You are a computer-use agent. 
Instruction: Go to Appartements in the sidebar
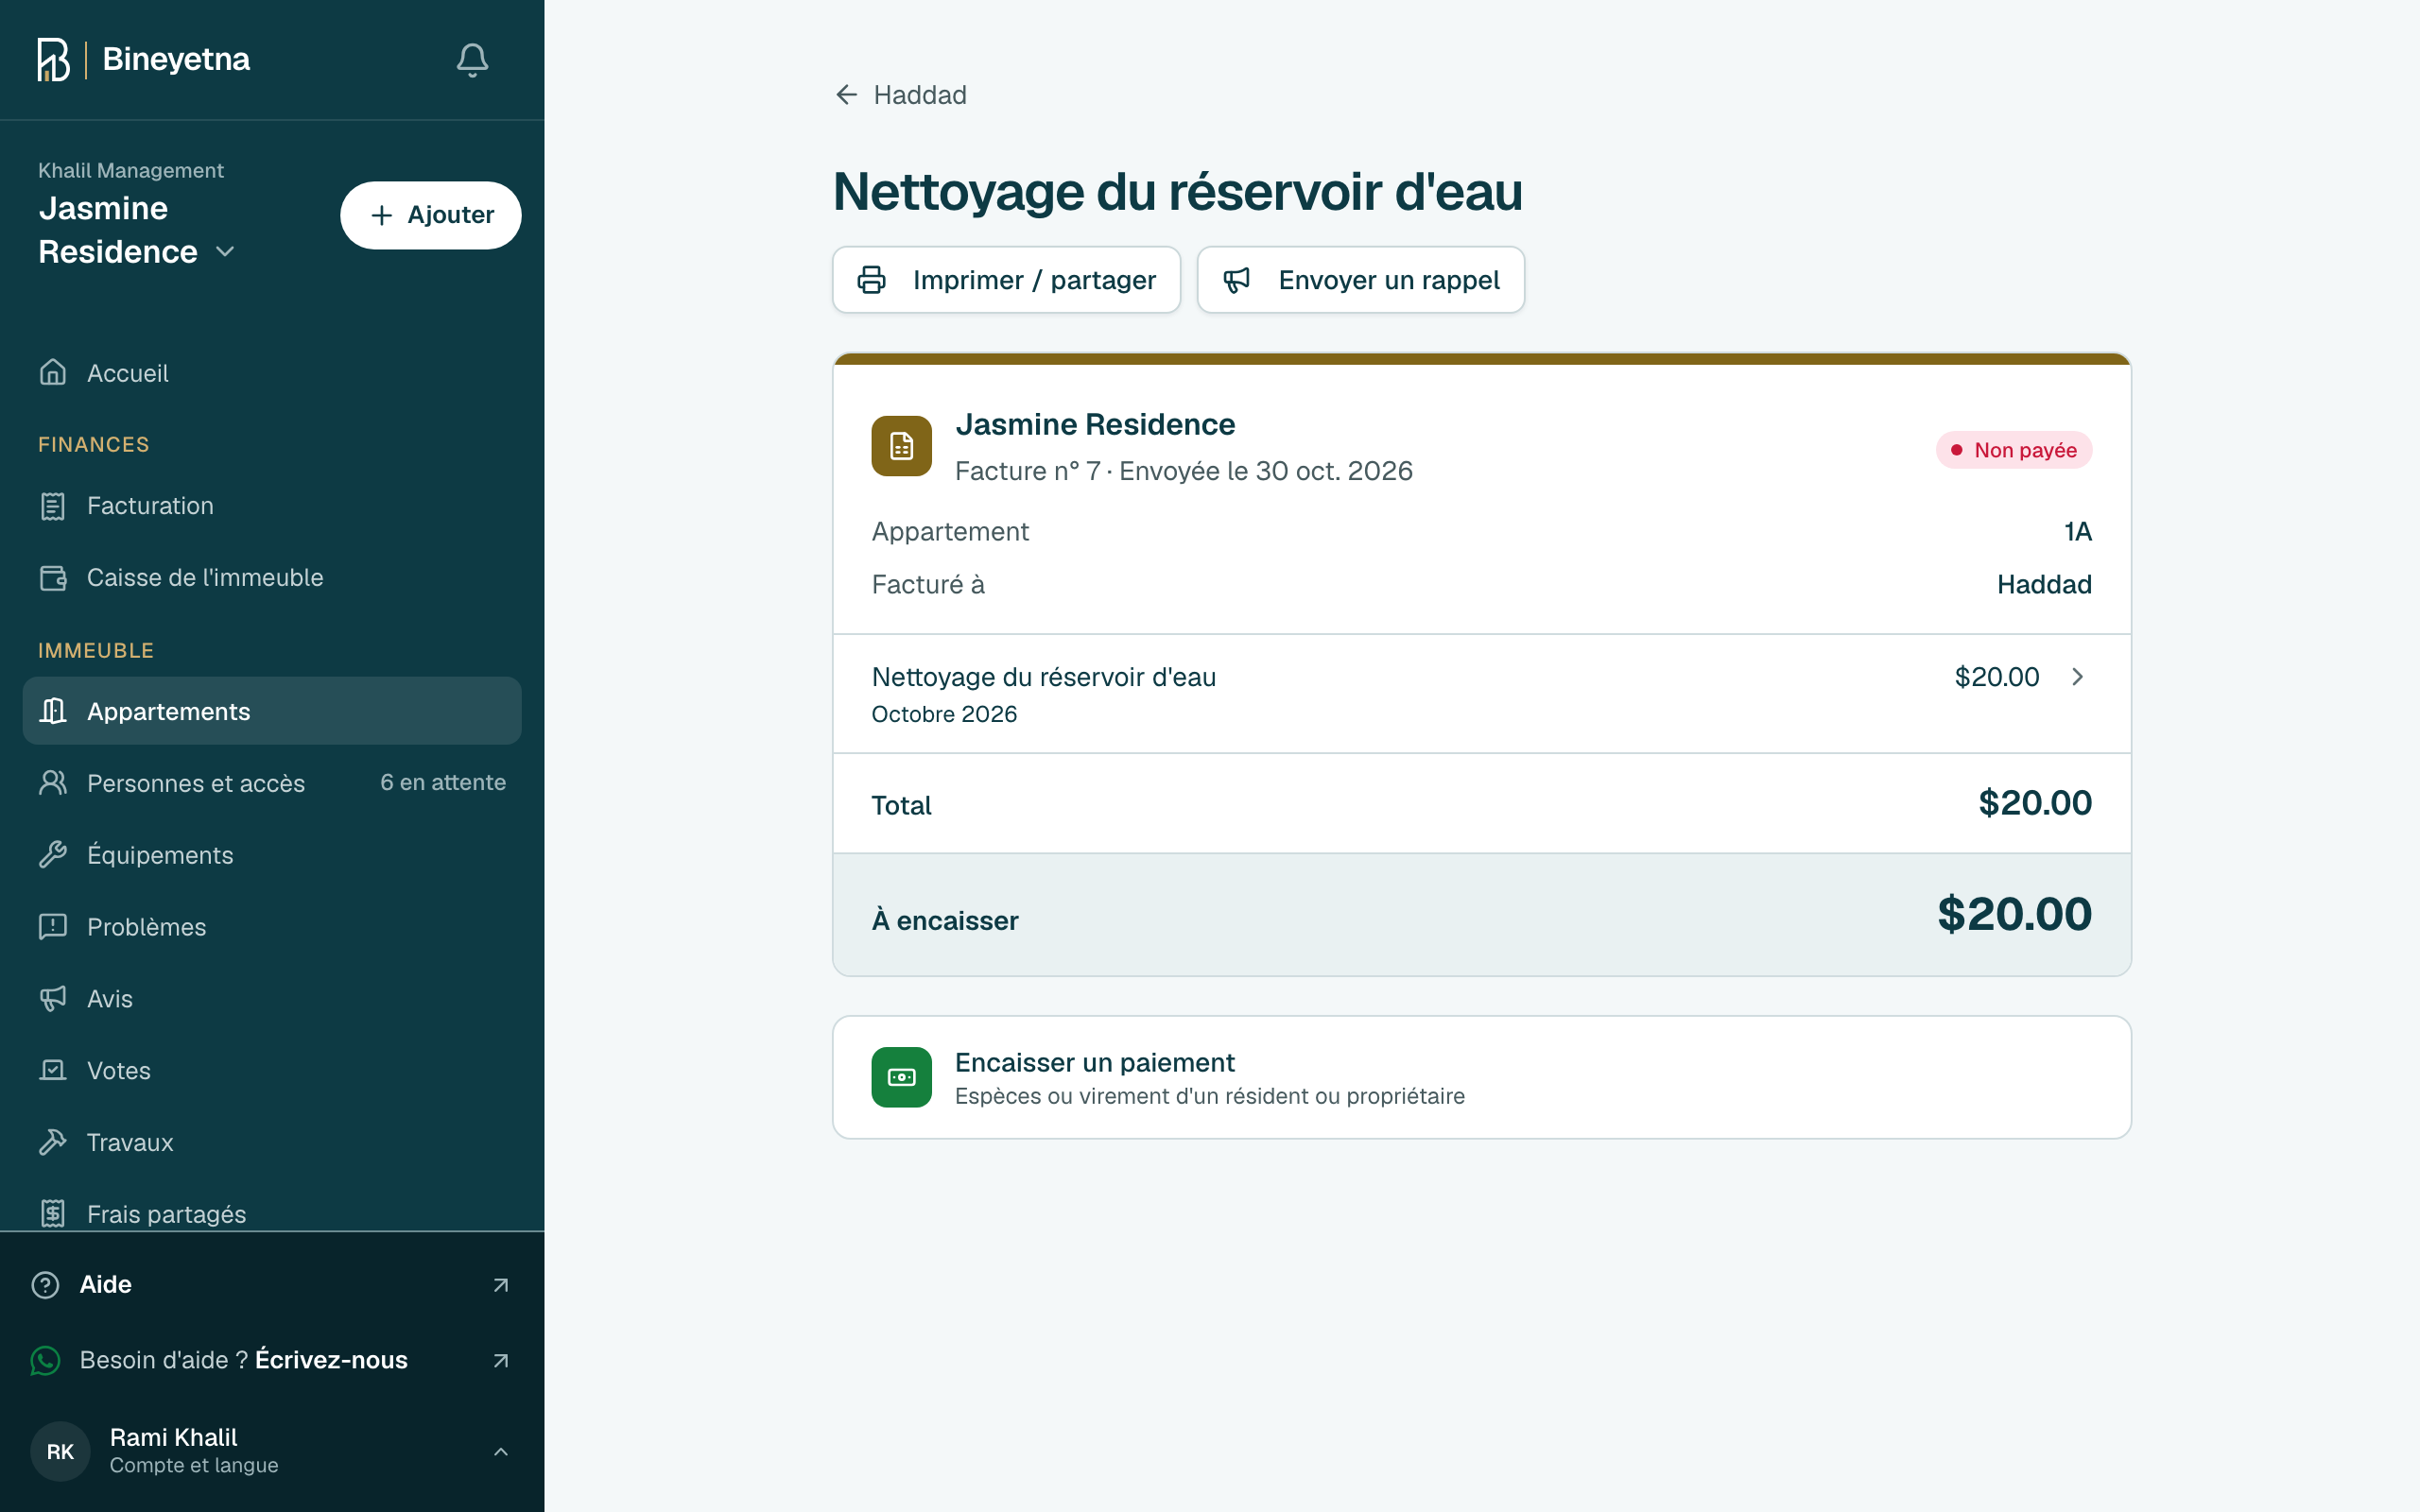tap(272, 711)
